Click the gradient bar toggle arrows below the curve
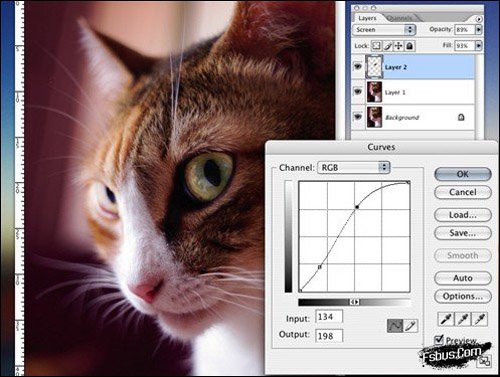 click(x=354, y=302)
